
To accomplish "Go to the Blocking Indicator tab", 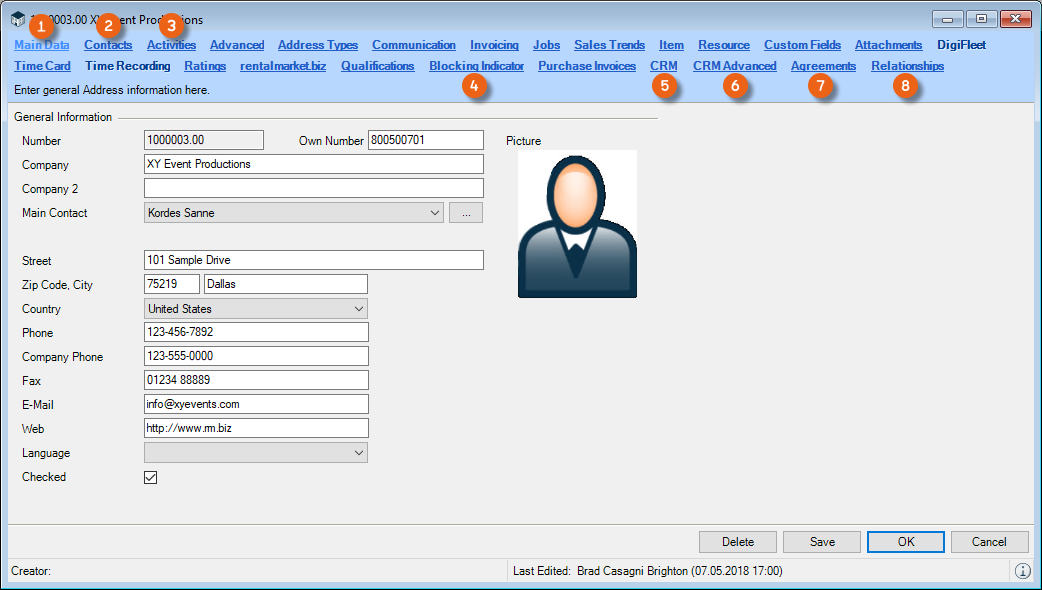I will [476, 66].
